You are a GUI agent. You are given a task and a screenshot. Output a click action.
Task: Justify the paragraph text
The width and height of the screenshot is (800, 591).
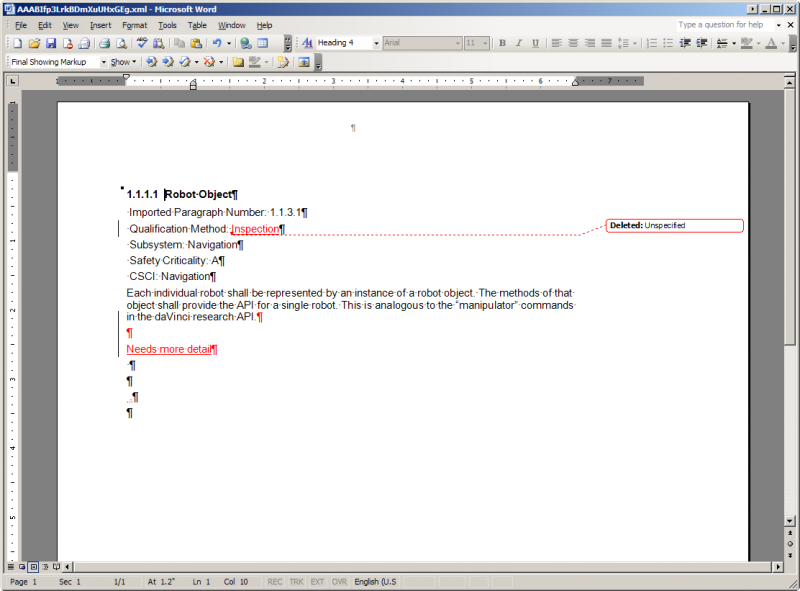point(606,43)
